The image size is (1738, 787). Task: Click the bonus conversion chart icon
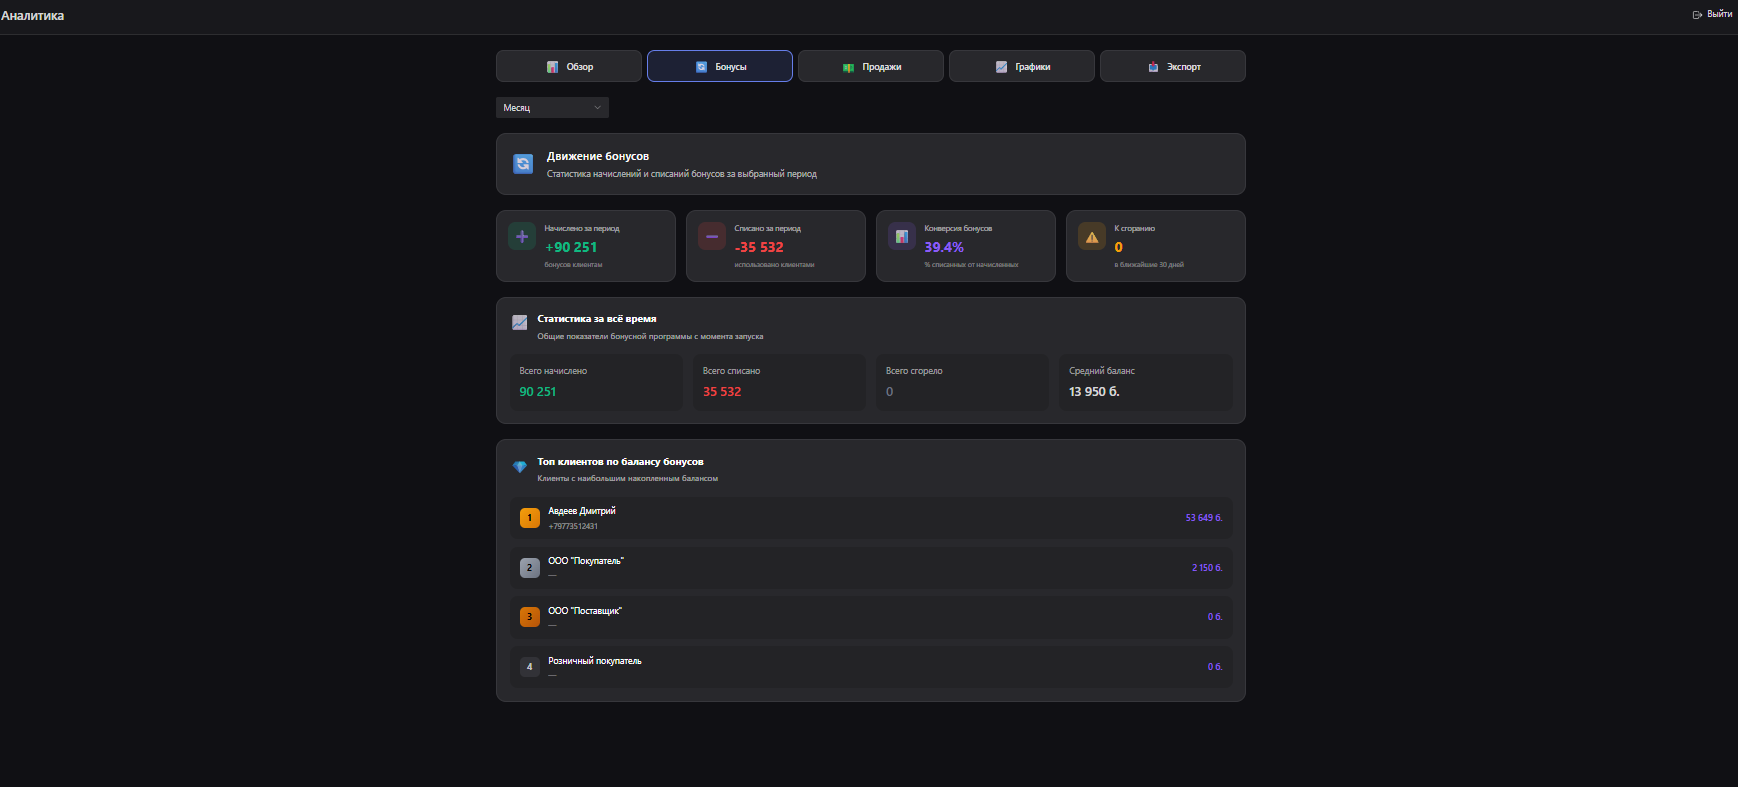point(902,237)
